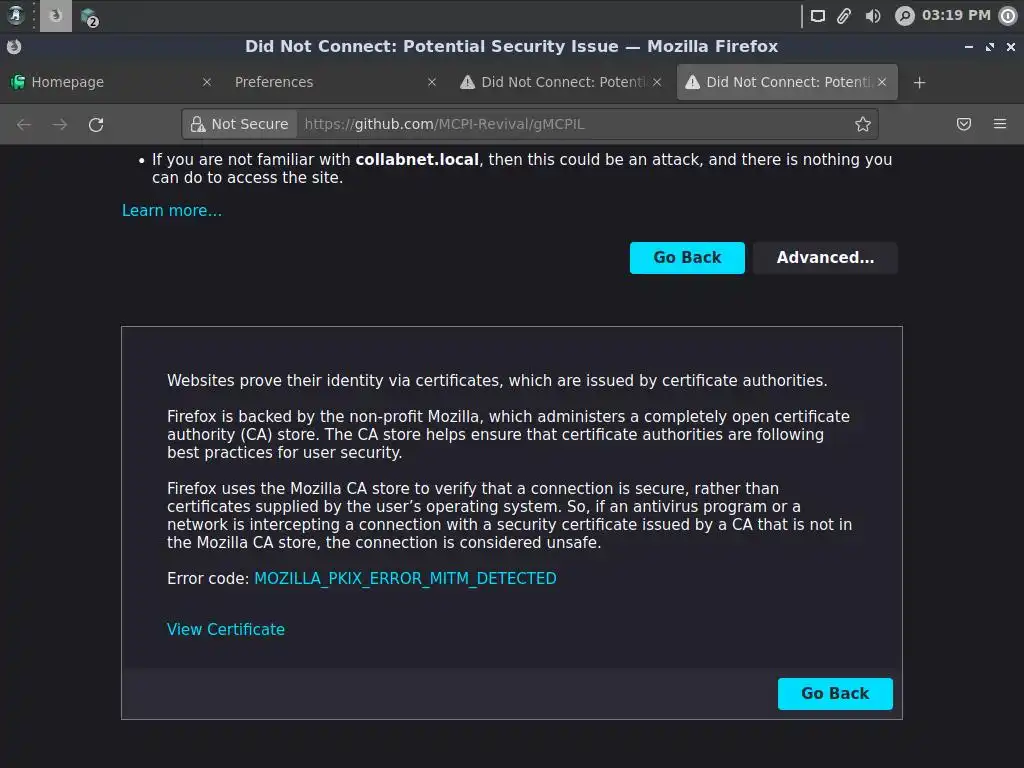The width and height of the screenshot is (1024, 768).
Task: Open the MOZILLA_PKIX_ERROR_MITM_DETECTED error code link
Action: 405,579
